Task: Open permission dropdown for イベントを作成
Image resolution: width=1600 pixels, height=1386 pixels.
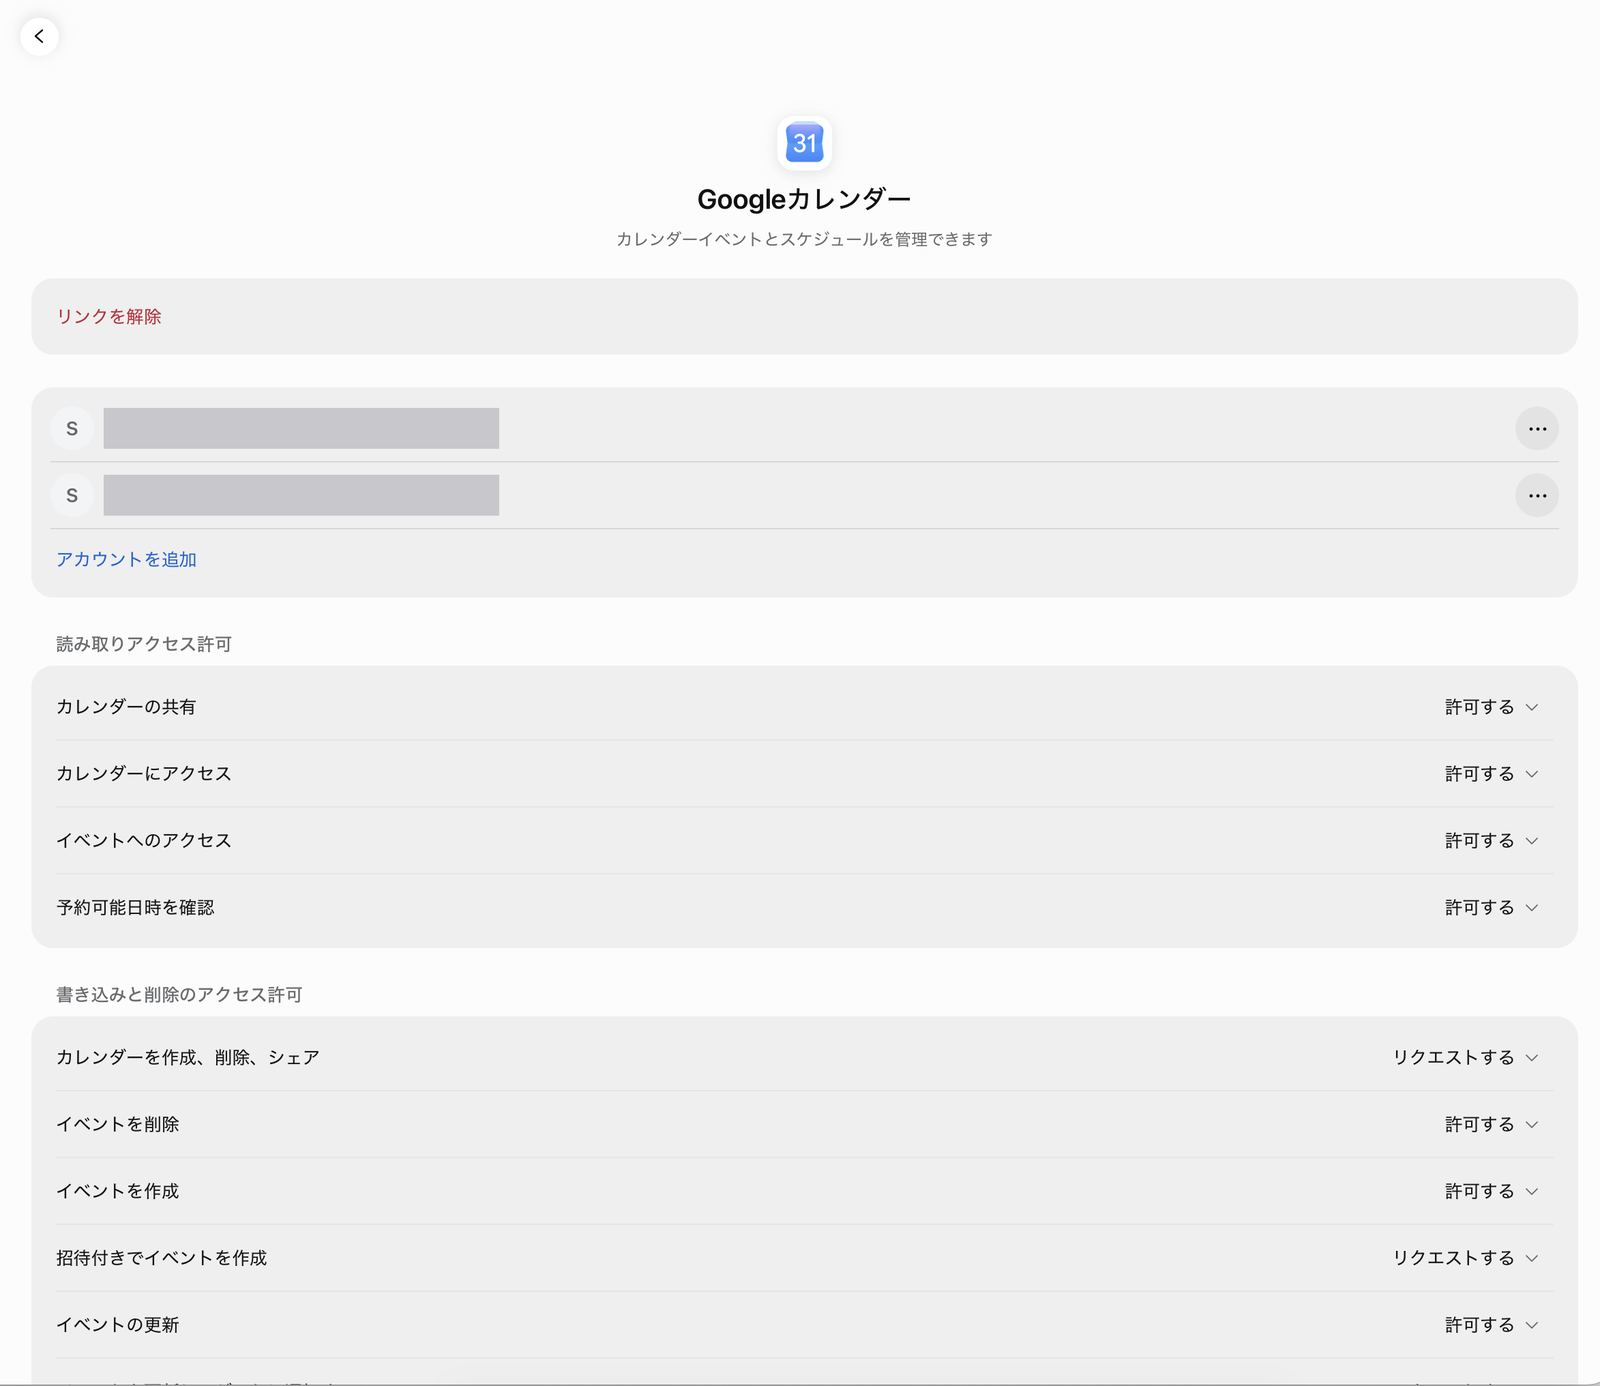Action: point(1491,1192)
